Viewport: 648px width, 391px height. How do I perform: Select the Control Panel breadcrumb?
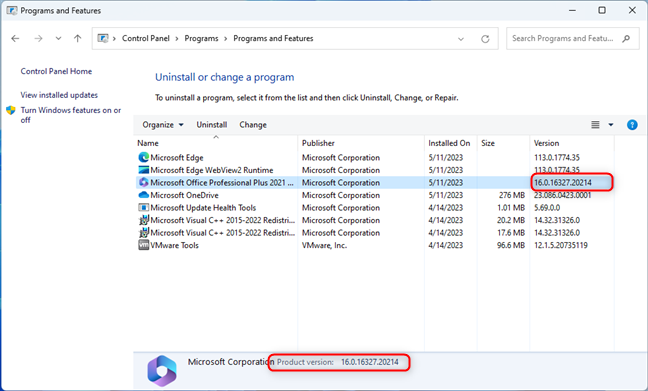click(x=145, y=38)
